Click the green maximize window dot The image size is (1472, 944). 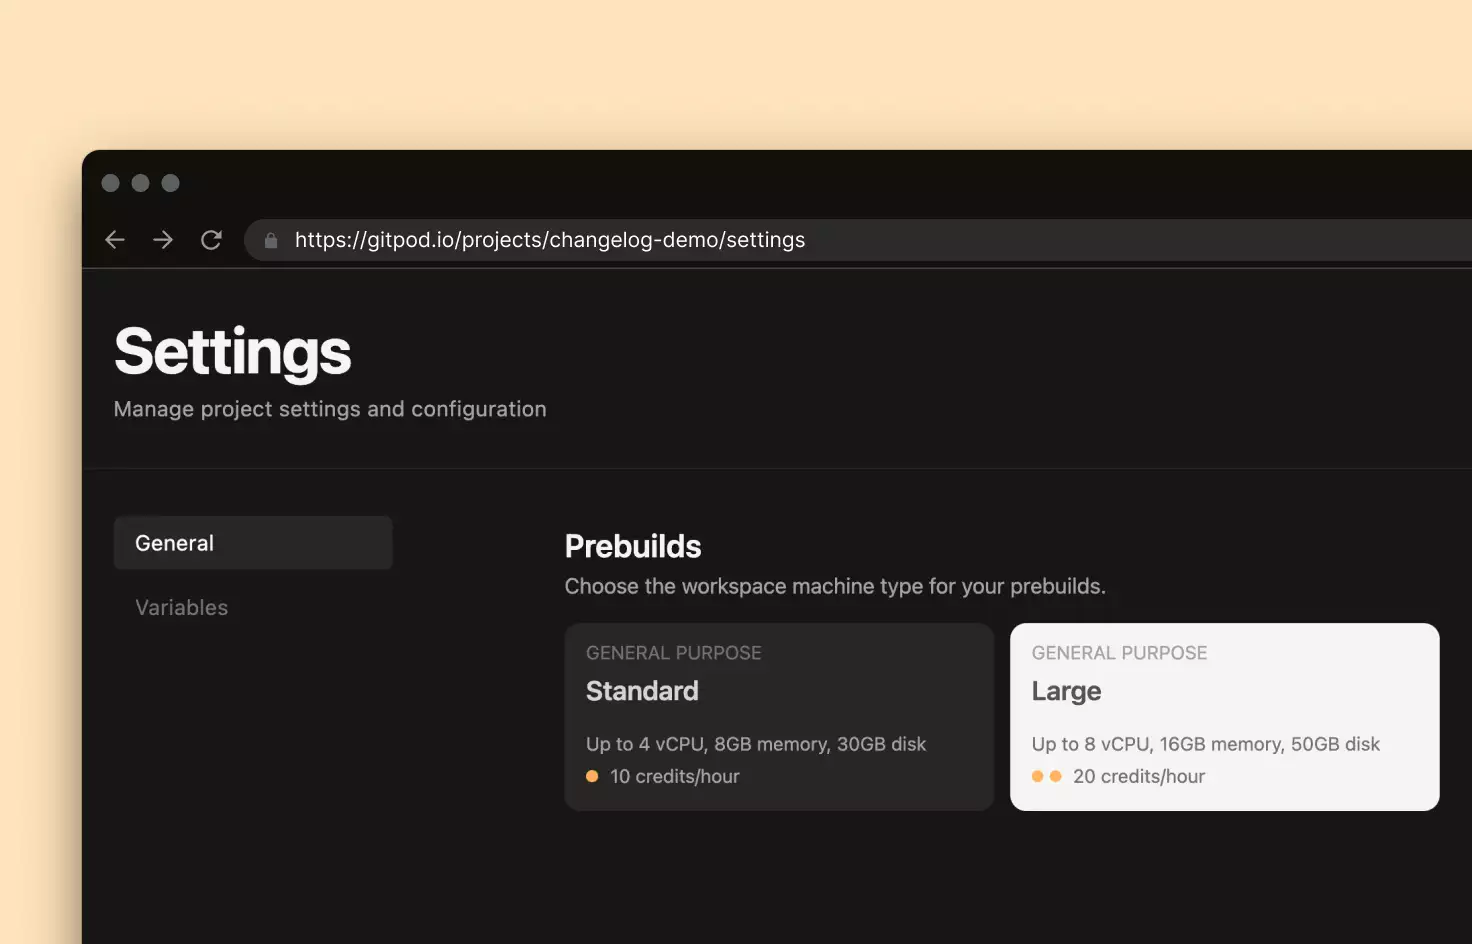coord(171,183)
